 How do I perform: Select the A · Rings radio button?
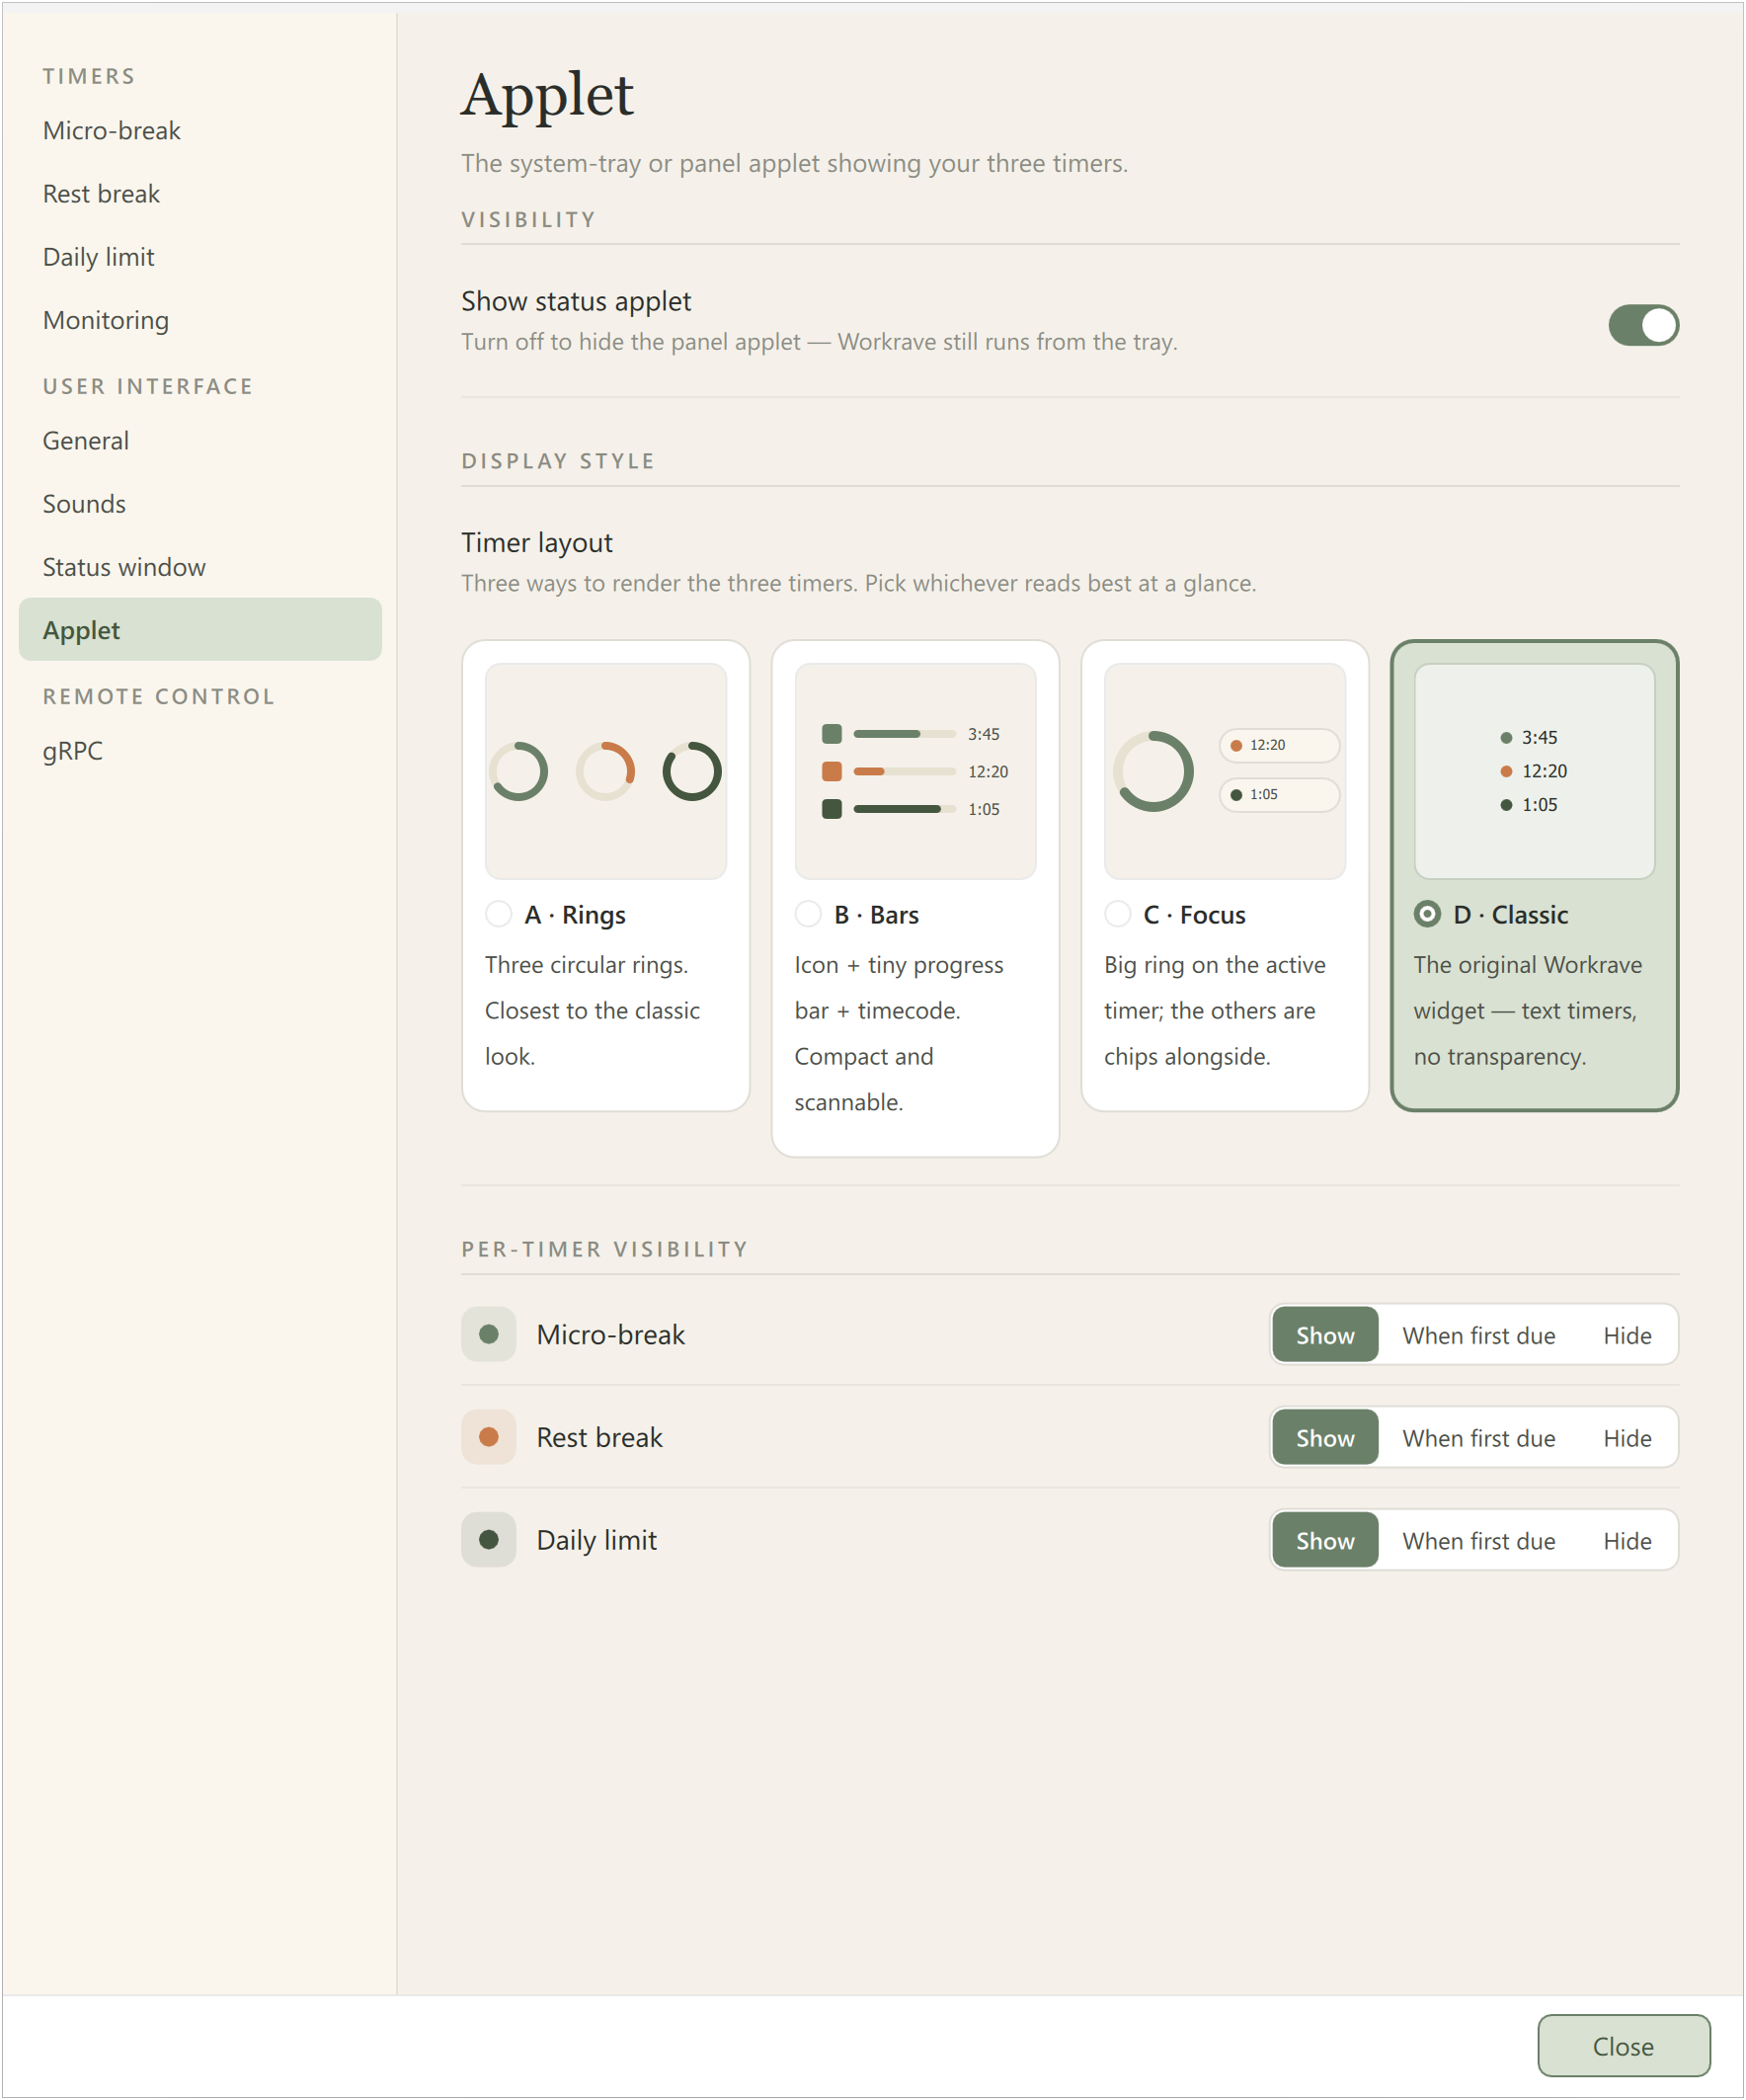498,914
